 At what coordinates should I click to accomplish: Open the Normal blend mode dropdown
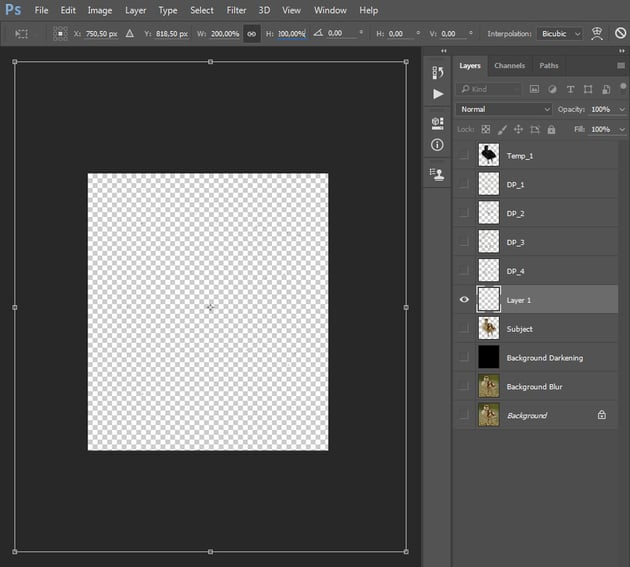point(504,109)
